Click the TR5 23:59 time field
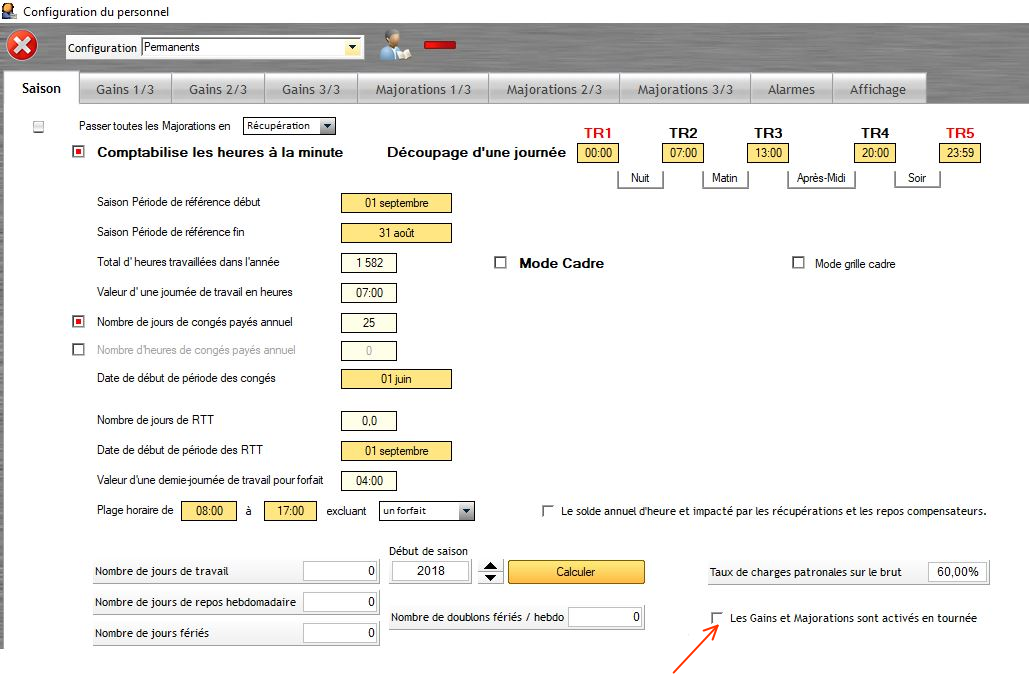The height and width of the screenshot is (689, 1029). (x=960, y=153)
